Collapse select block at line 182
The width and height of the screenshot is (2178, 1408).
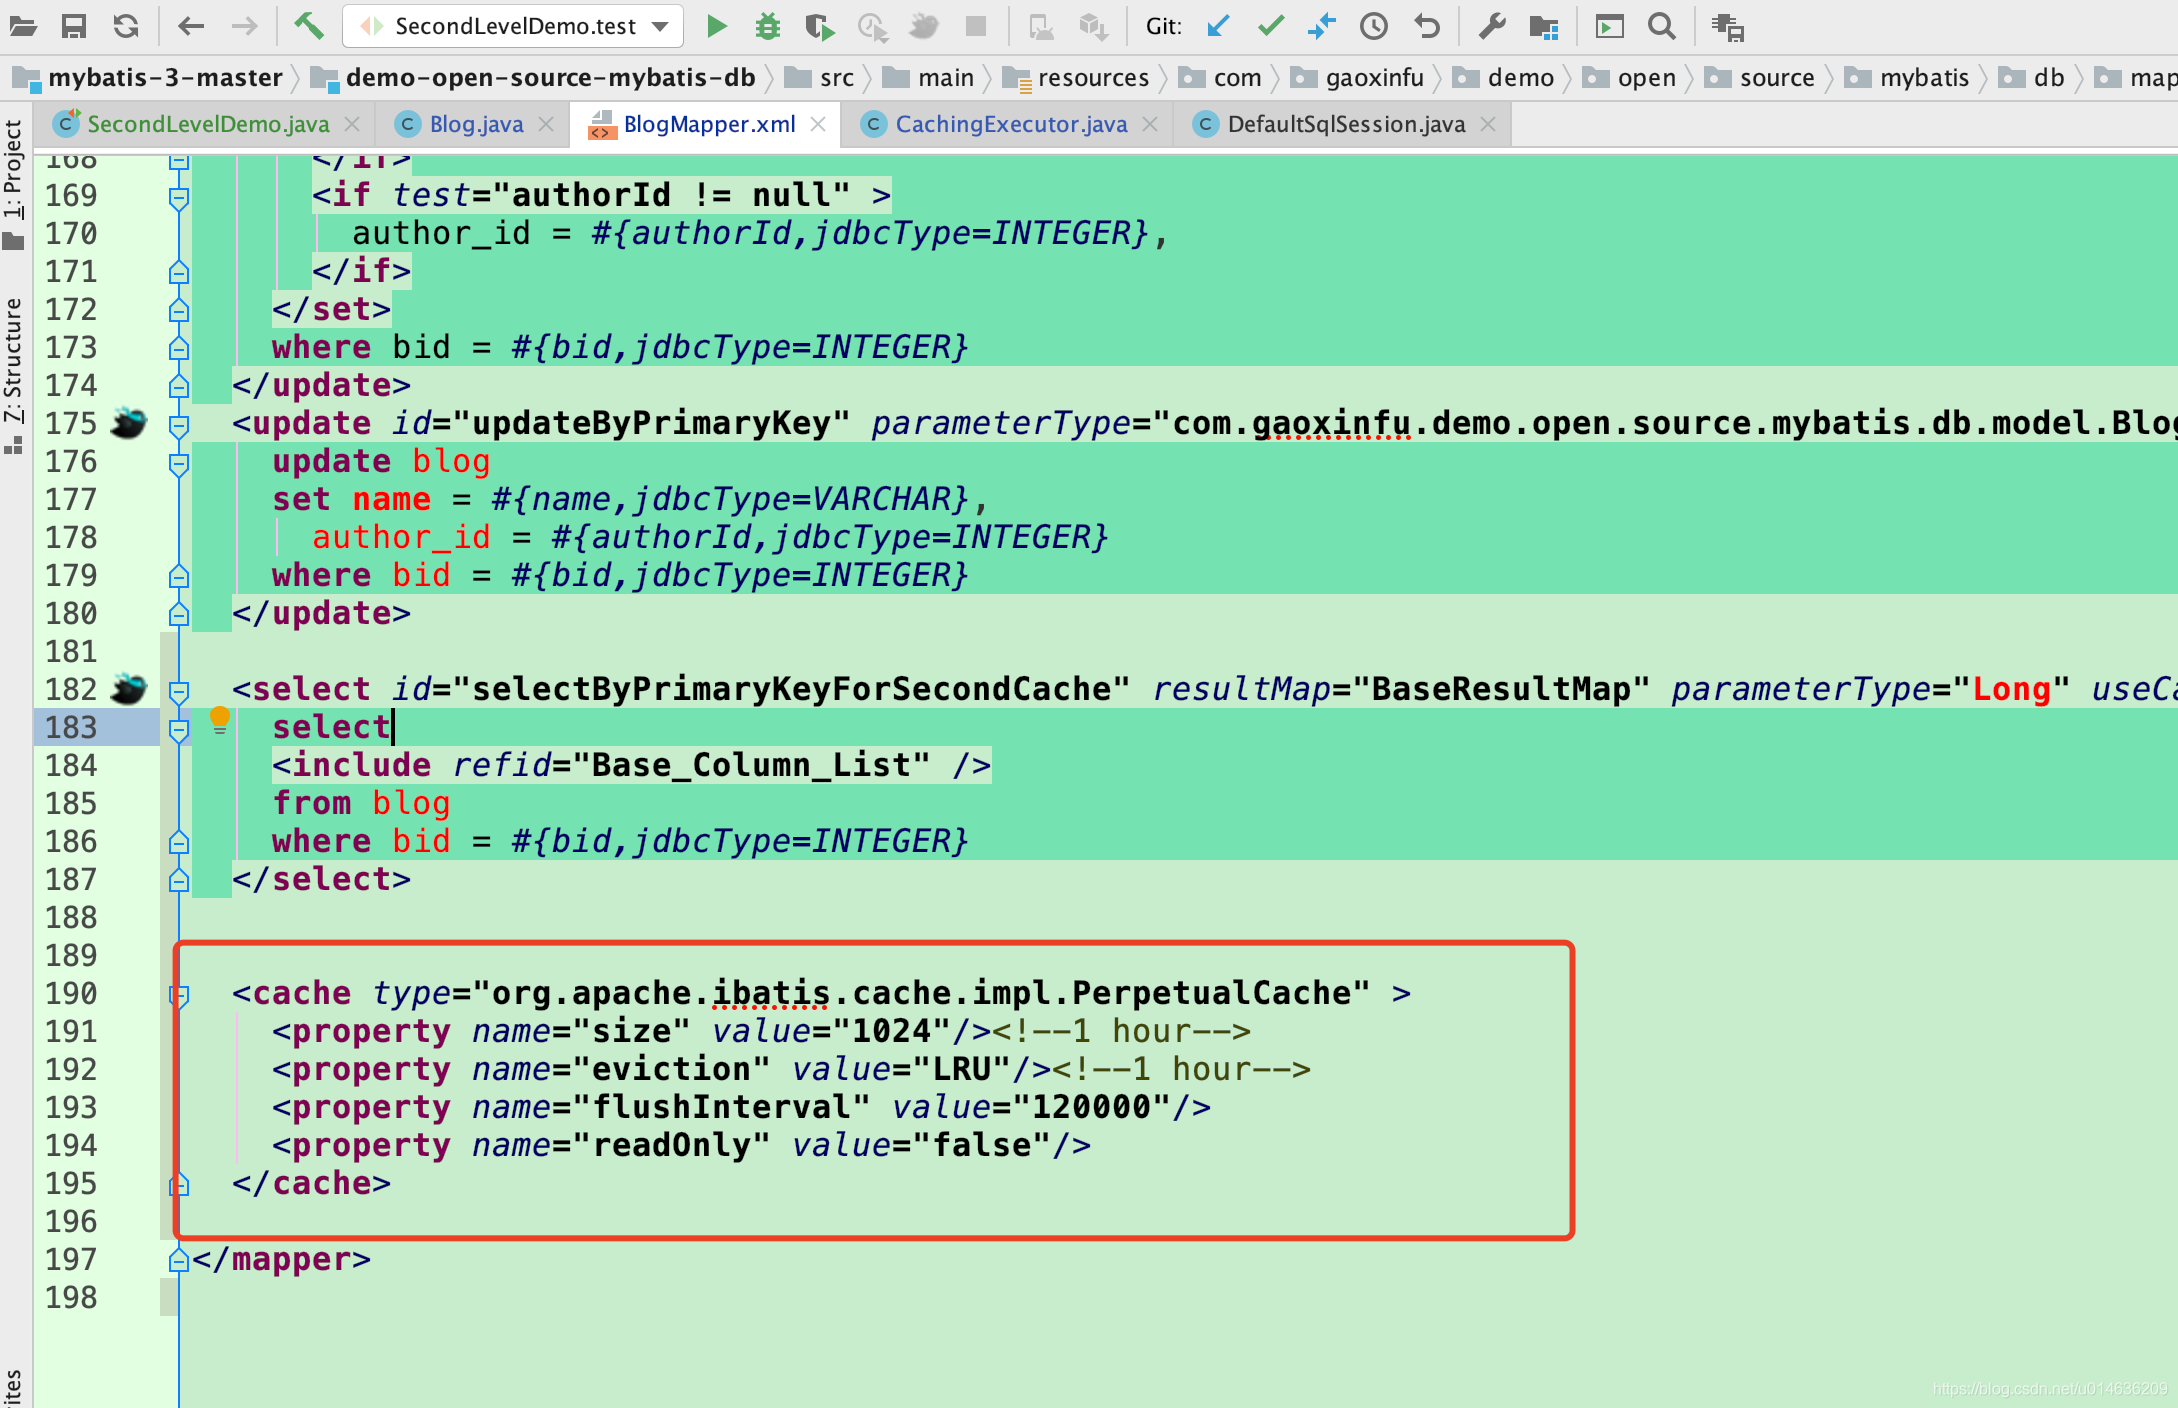pyautogui.click(x=179, y=692)
